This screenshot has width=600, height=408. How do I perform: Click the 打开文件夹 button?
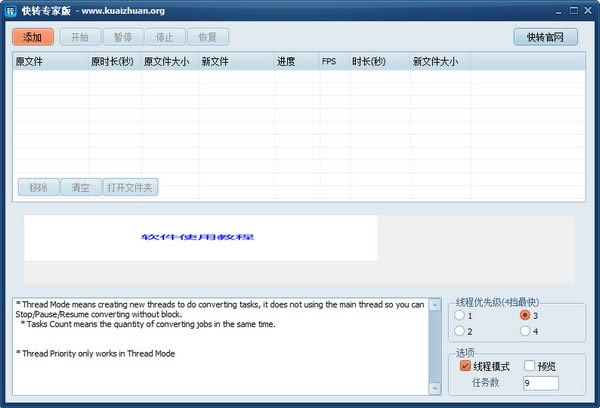pyautogui.click(x=130, y=188)
